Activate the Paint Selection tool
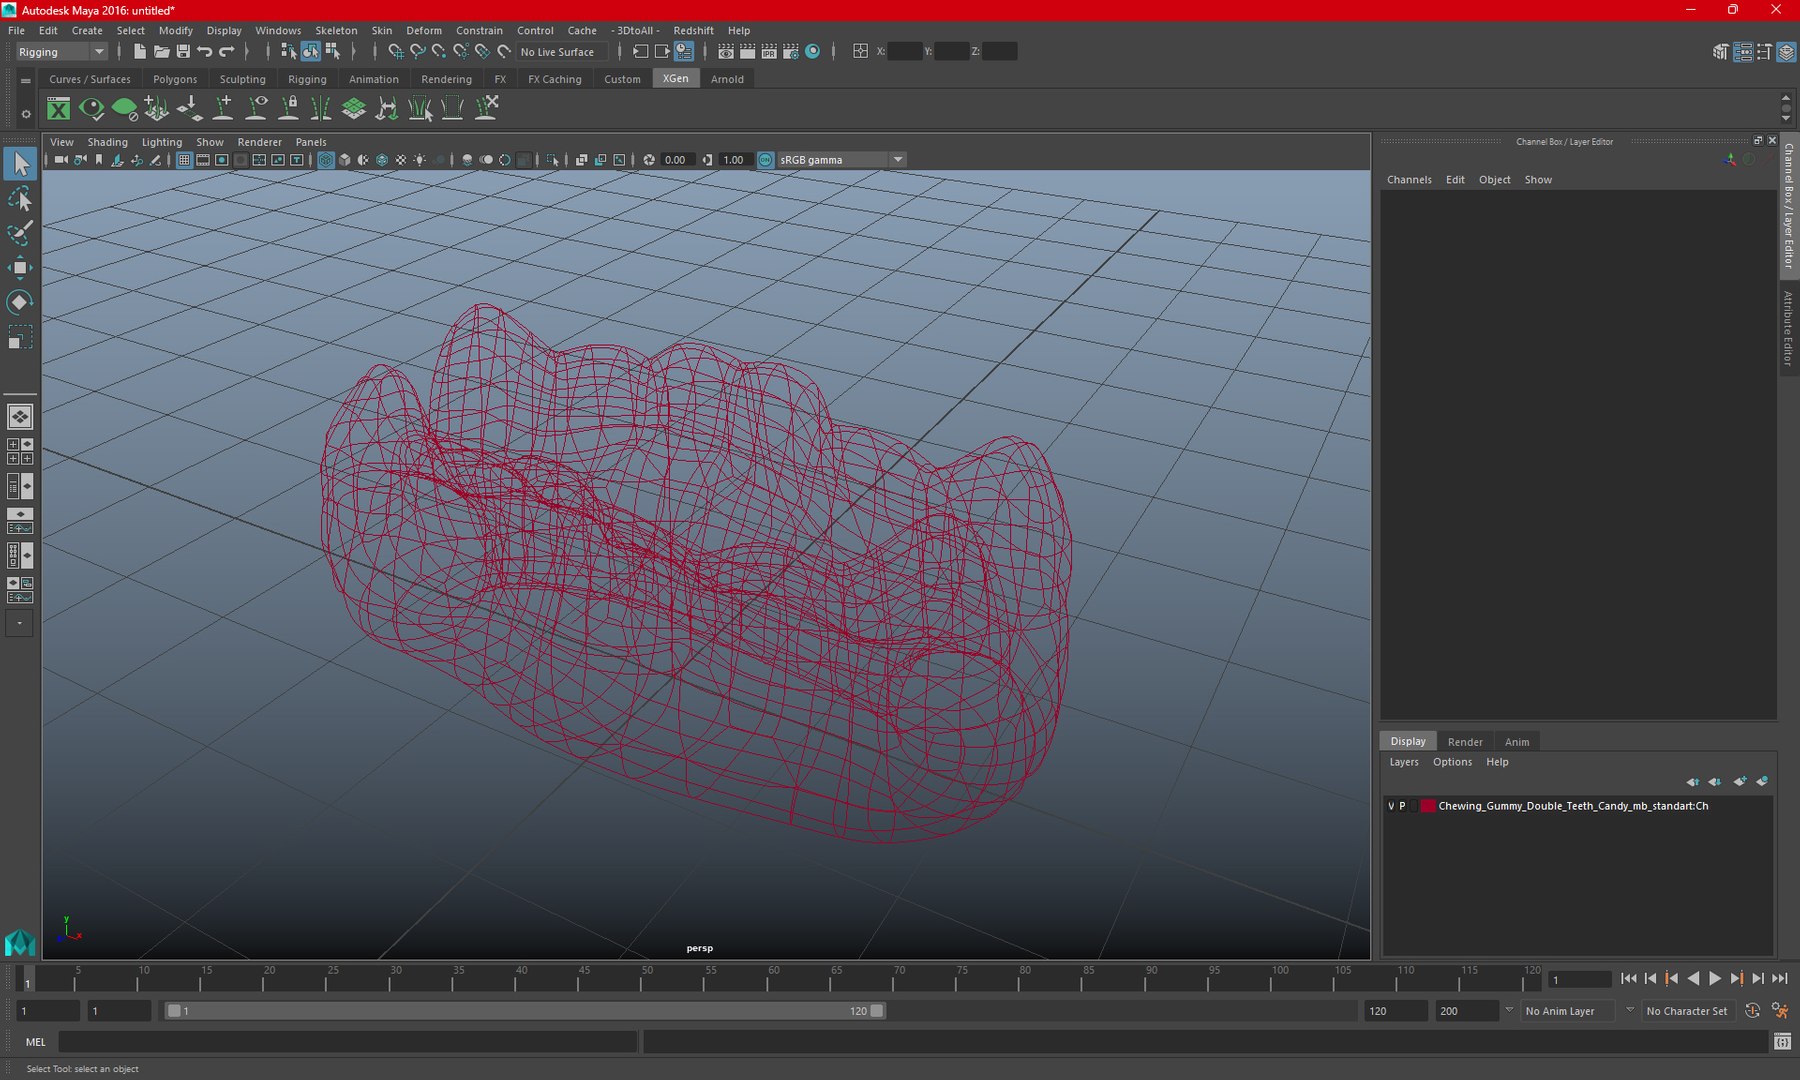This screenshot has width=1800, height=1080. 19,233
